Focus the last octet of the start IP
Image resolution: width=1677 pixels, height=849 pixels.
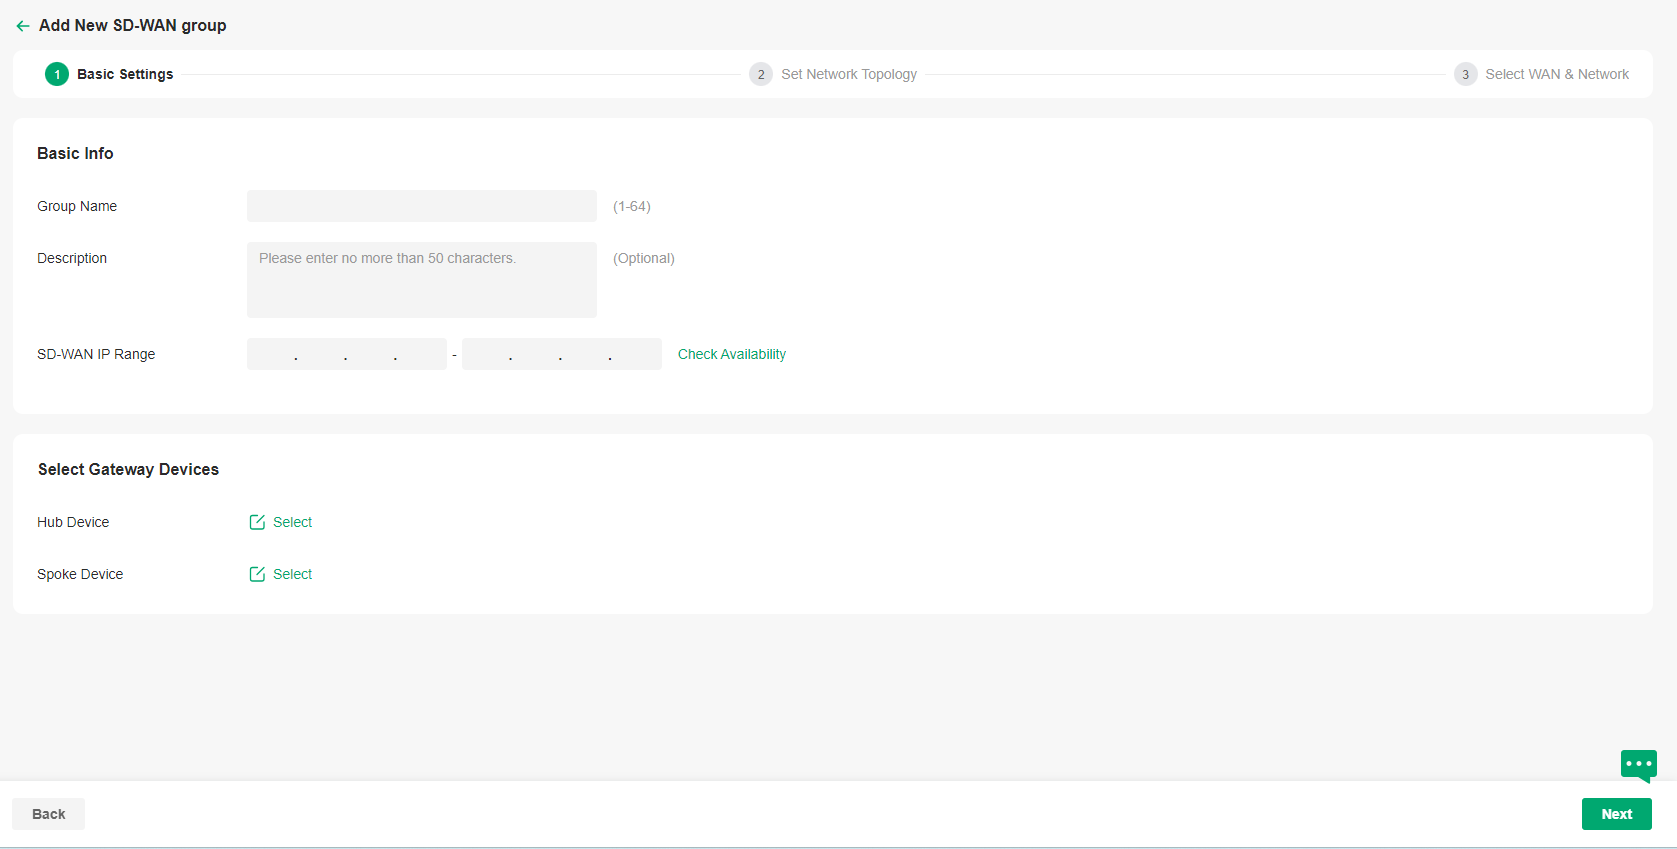pos(422,354)
